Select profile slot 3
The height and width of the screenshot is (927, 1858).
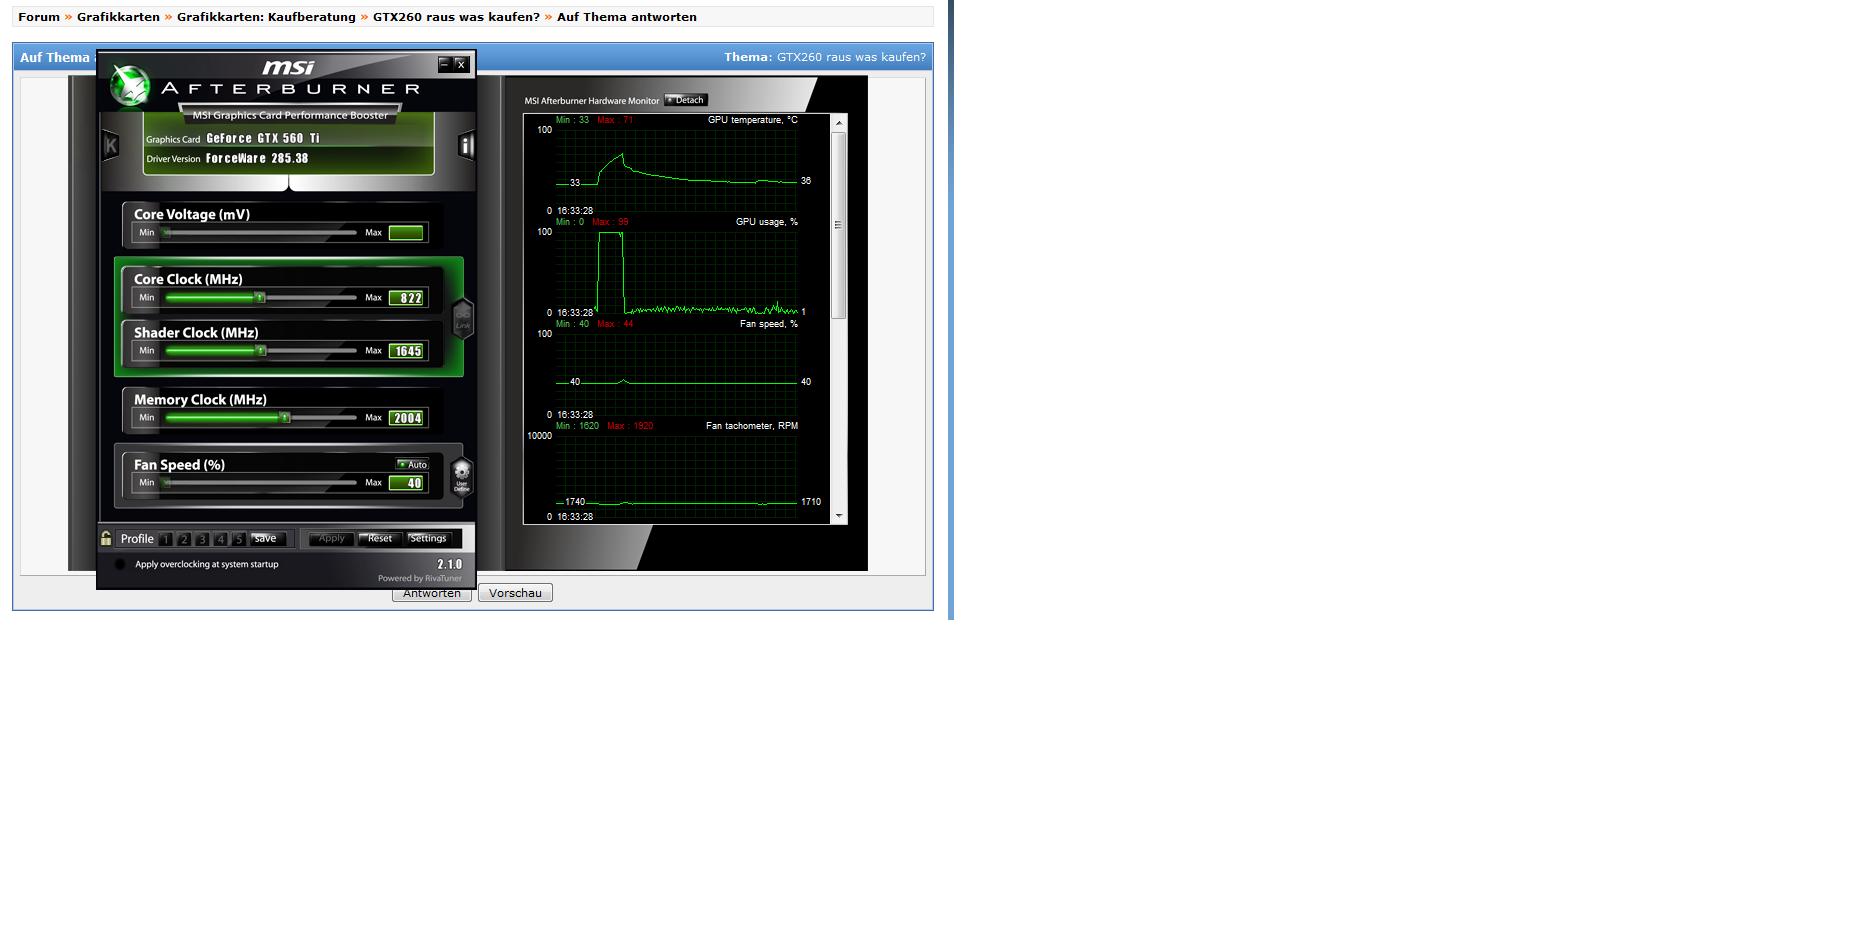[202, 539]
